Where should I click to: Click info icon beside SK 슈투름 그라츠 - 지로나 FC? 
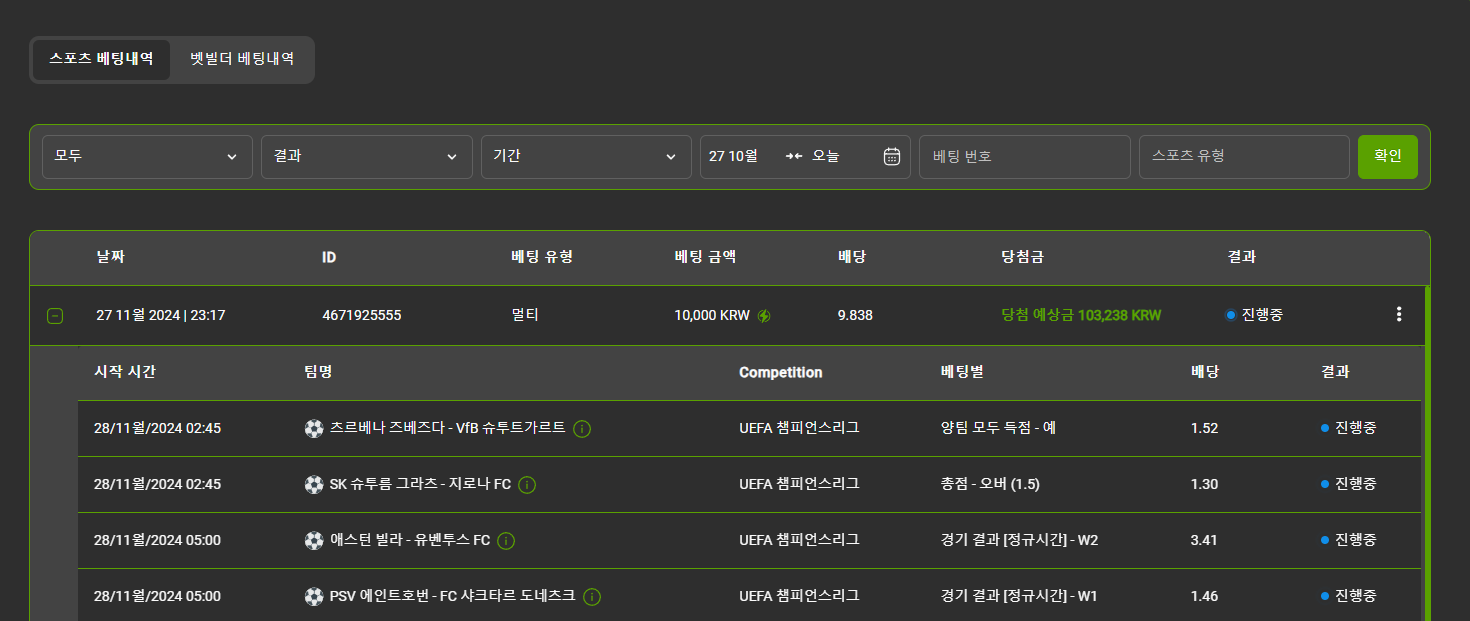pos(527,485)
